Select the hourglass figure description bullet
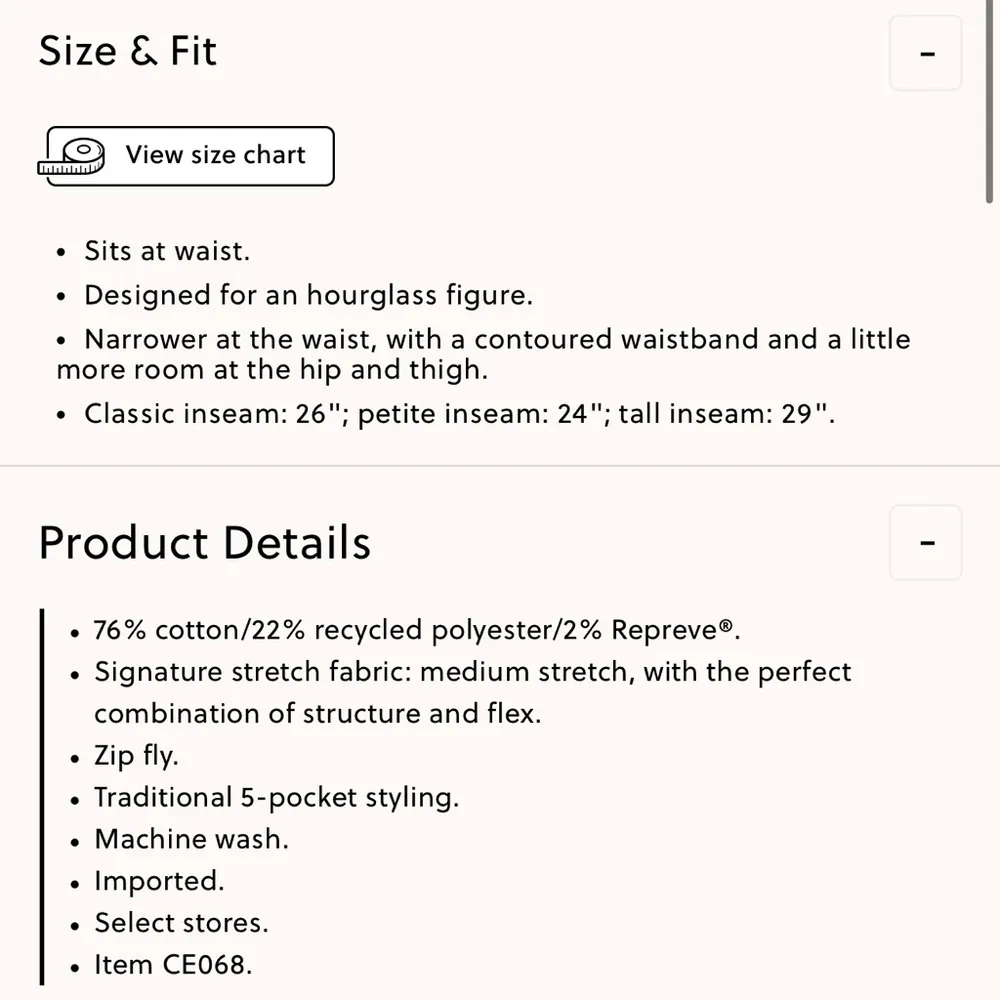 pyautogui.click(x=308, y=295)
